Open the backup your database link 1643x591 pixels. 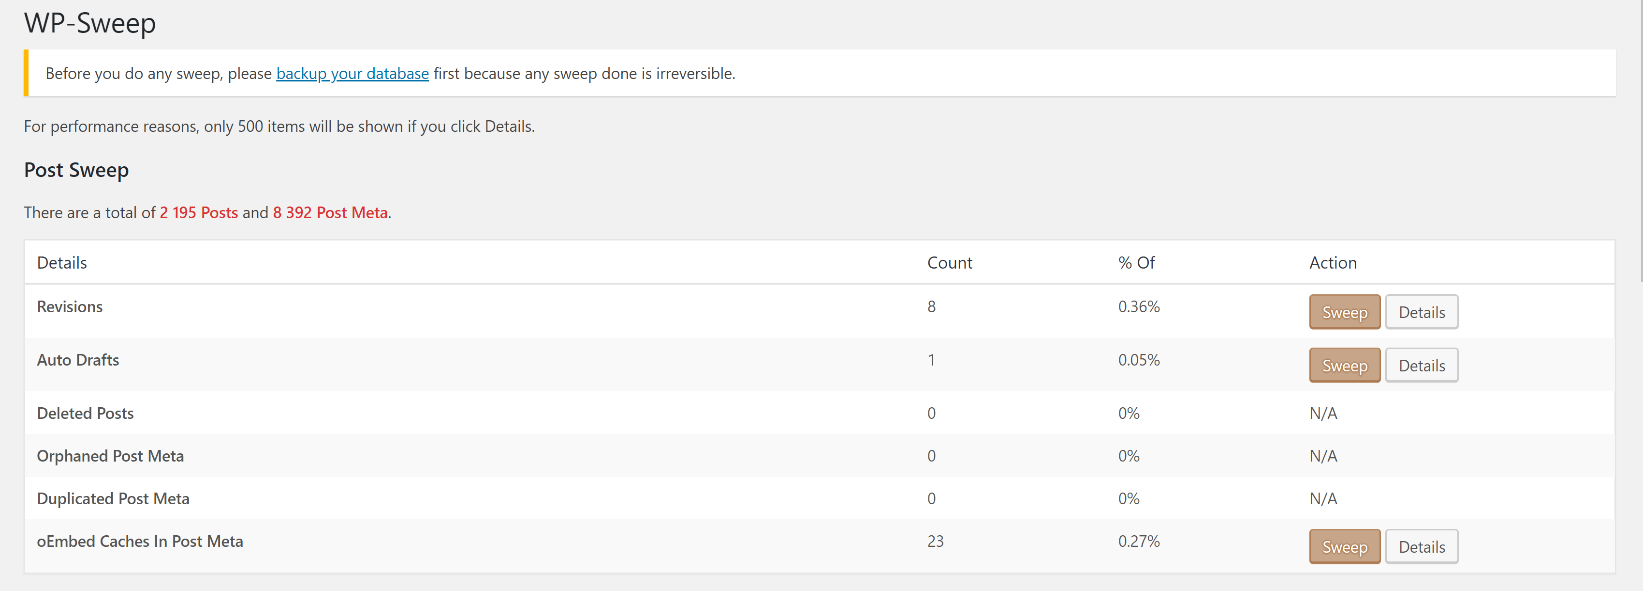tap(352, 74)
